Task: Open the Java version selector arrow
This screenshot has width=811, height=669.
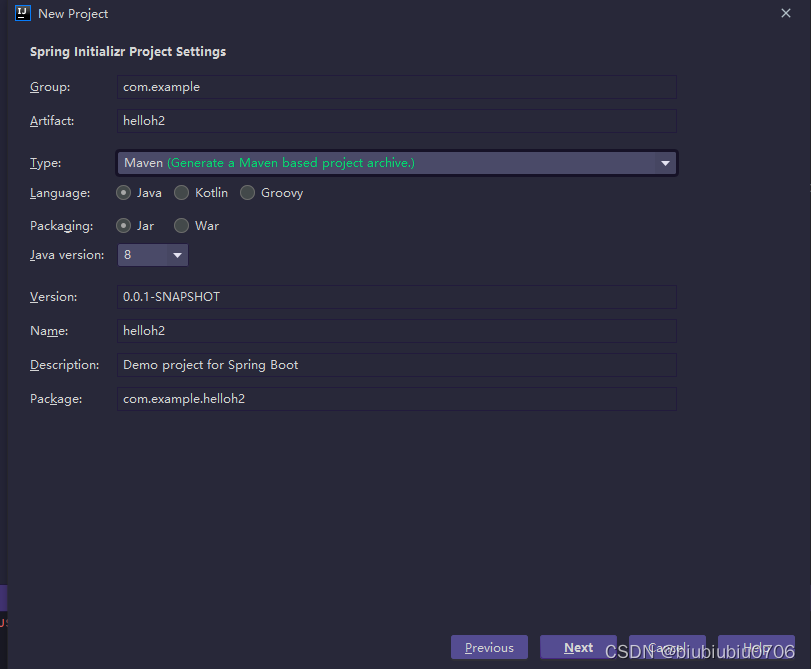Action: pos(175,255)
